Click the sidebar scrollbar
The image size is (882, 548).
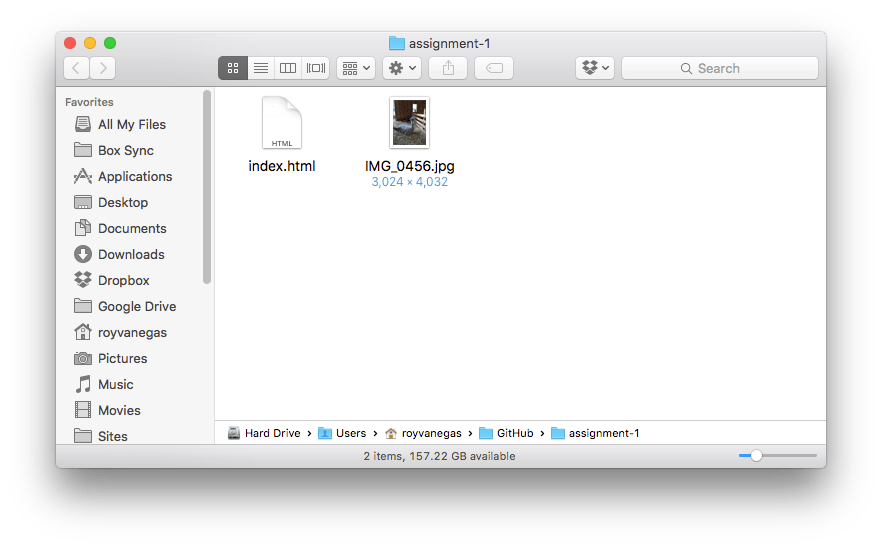click(207, 187)
